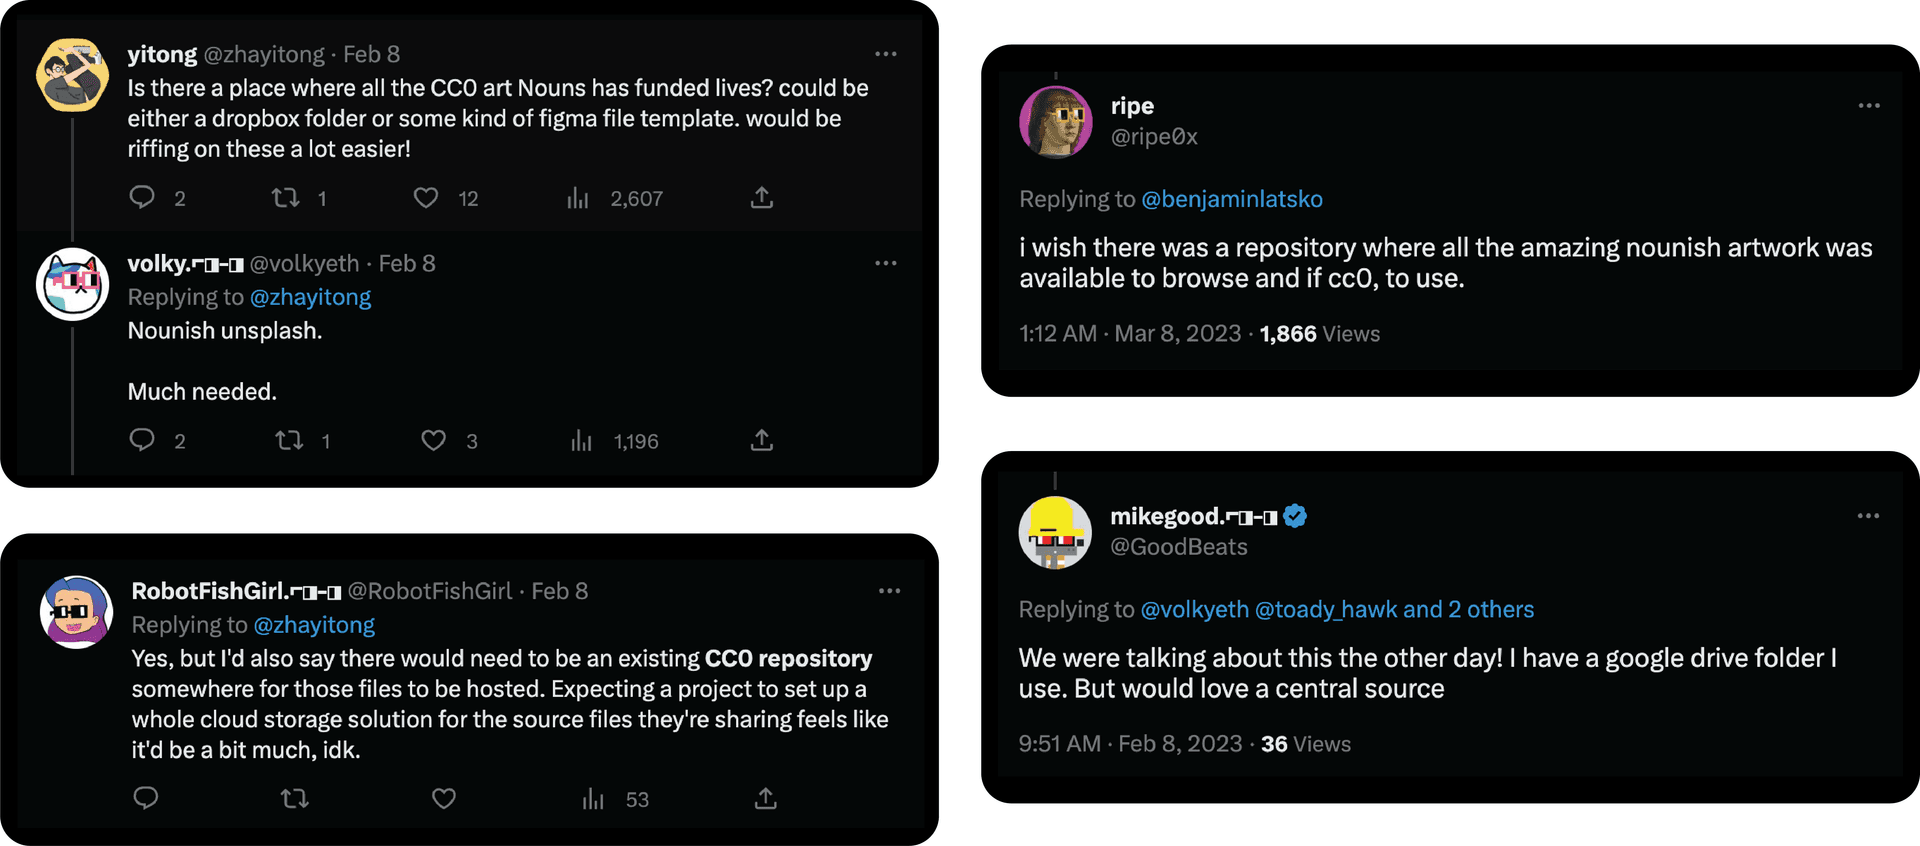Open more options on yitong's tweet
Viewport: 1920px width, 846px height.
click(x=885, y=54)
